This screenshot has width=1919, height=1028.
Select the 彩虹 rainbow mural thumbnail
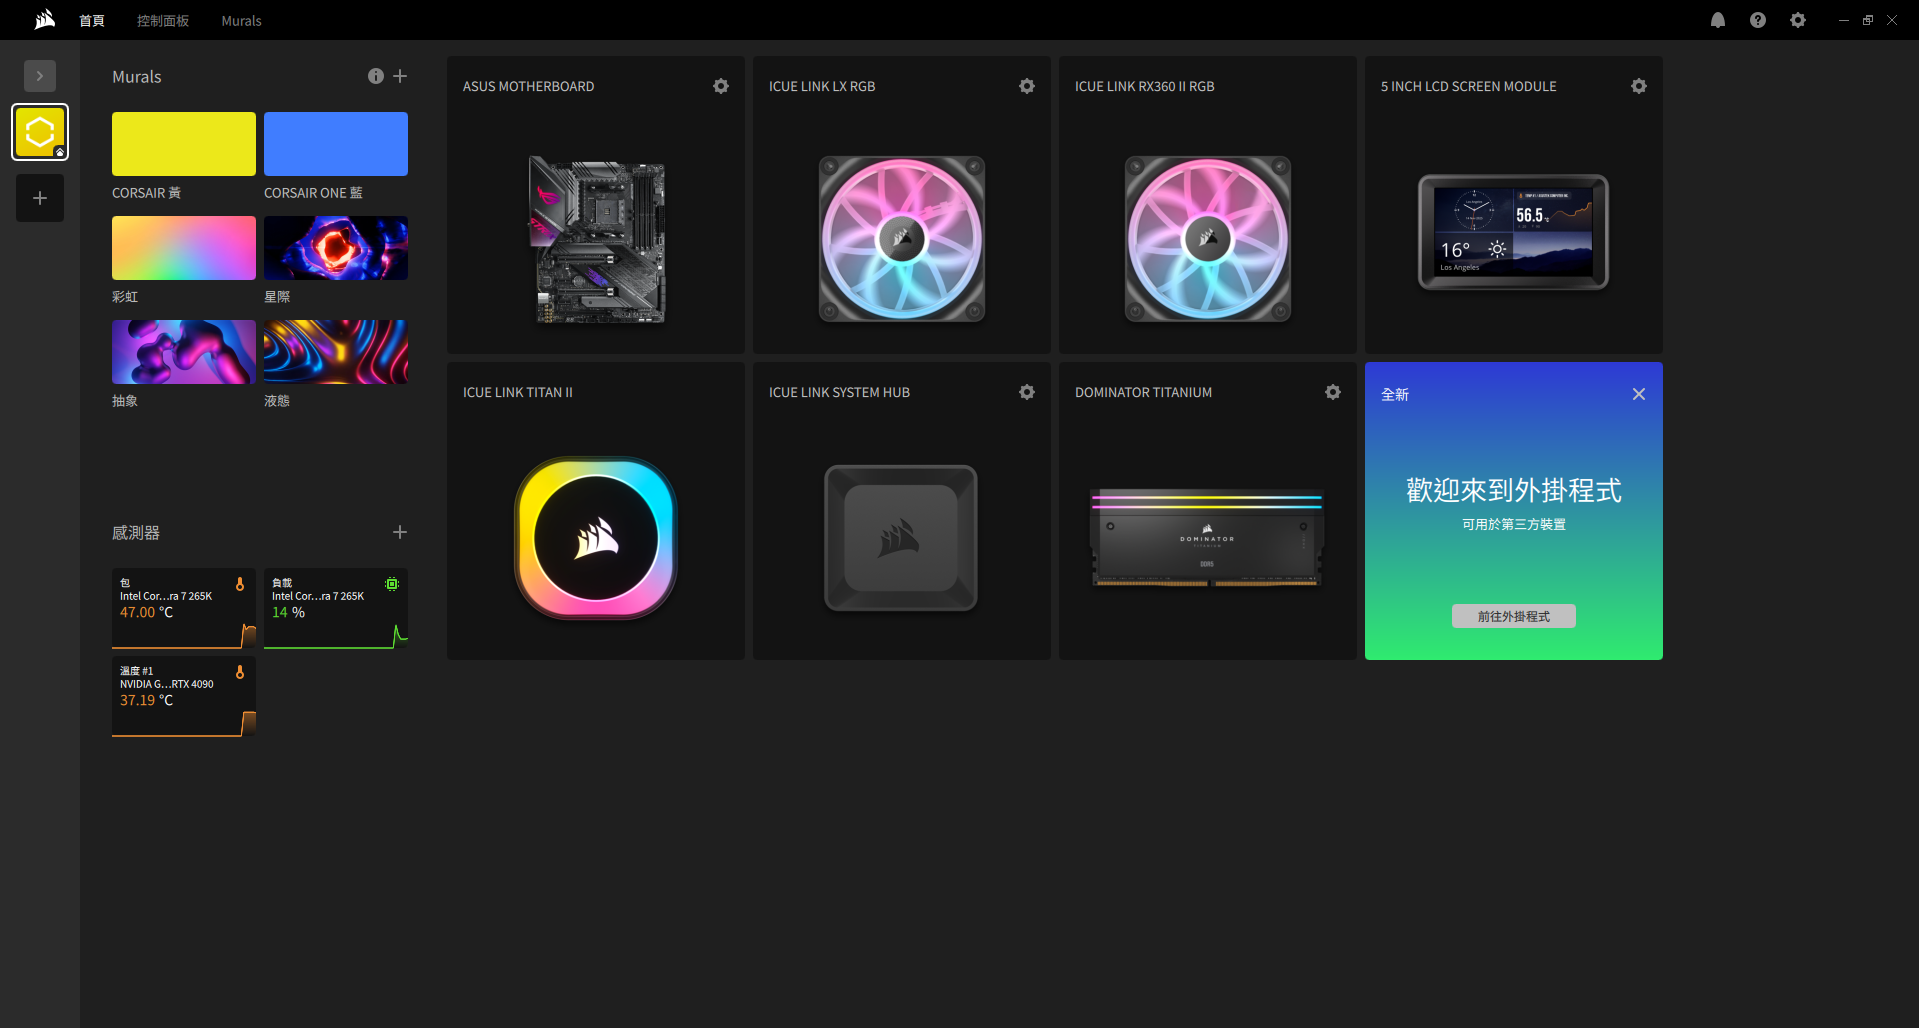[184, 248]
